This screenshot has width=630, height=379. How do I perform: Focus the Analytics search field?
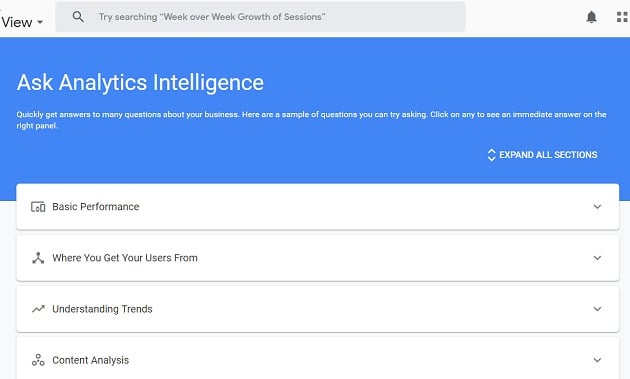(x=260, y=17)
